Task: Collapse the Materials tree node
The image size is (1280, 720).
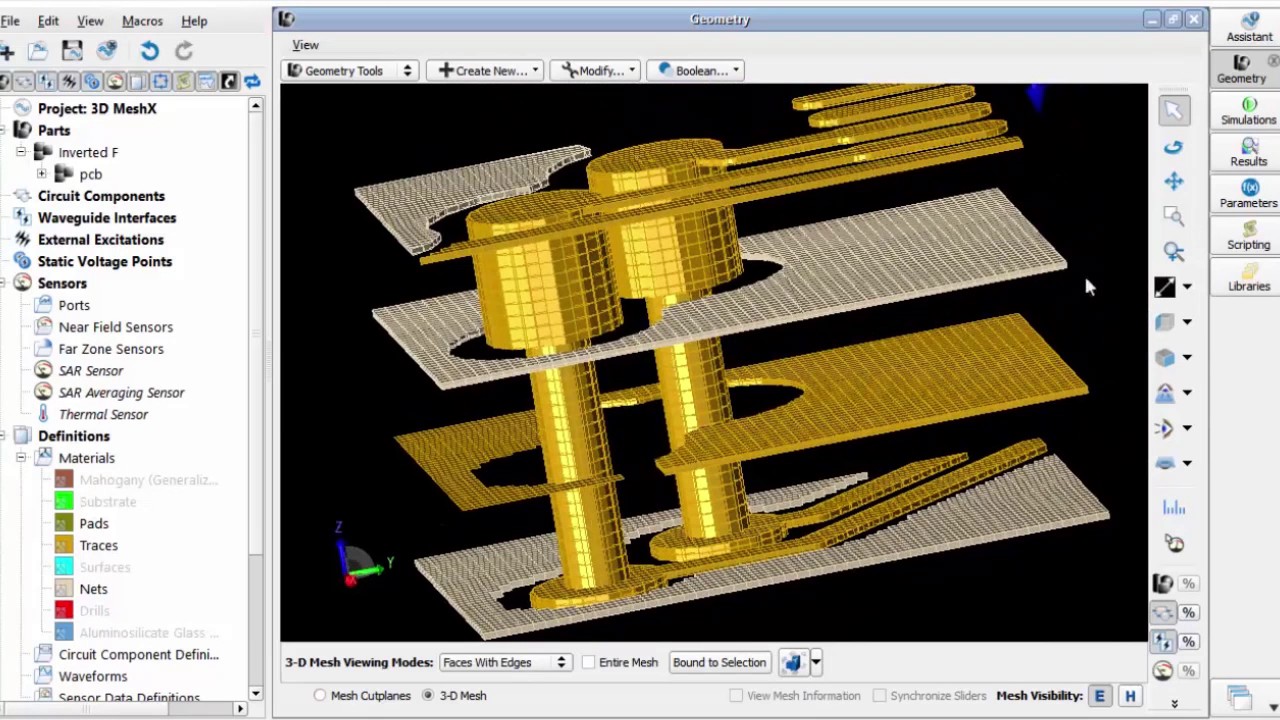Action: (21, 457)
